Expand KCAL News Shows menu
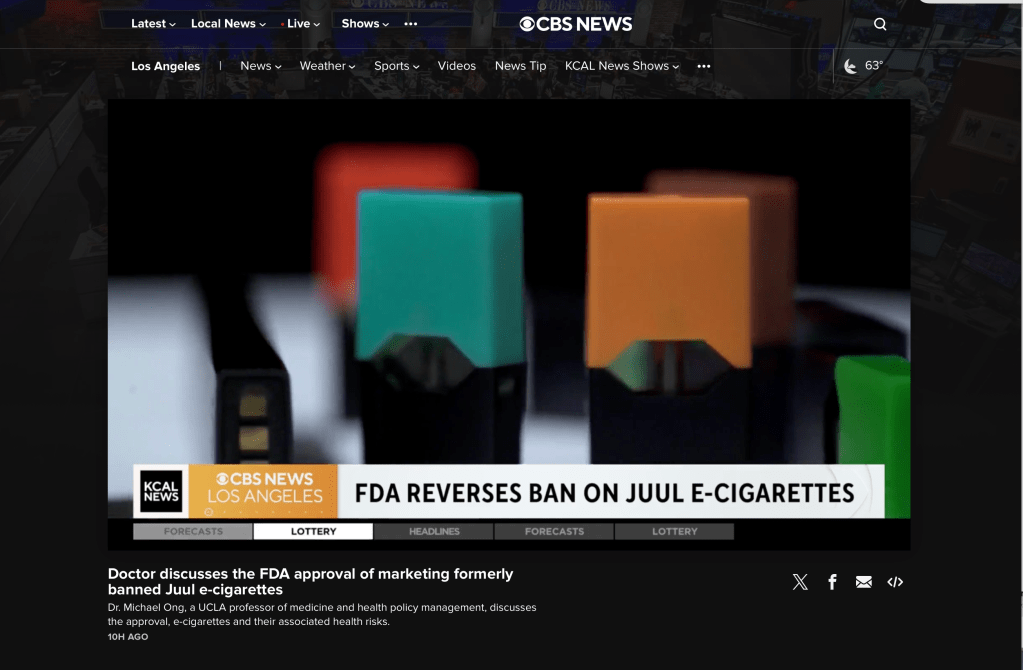 coord(621,66)
